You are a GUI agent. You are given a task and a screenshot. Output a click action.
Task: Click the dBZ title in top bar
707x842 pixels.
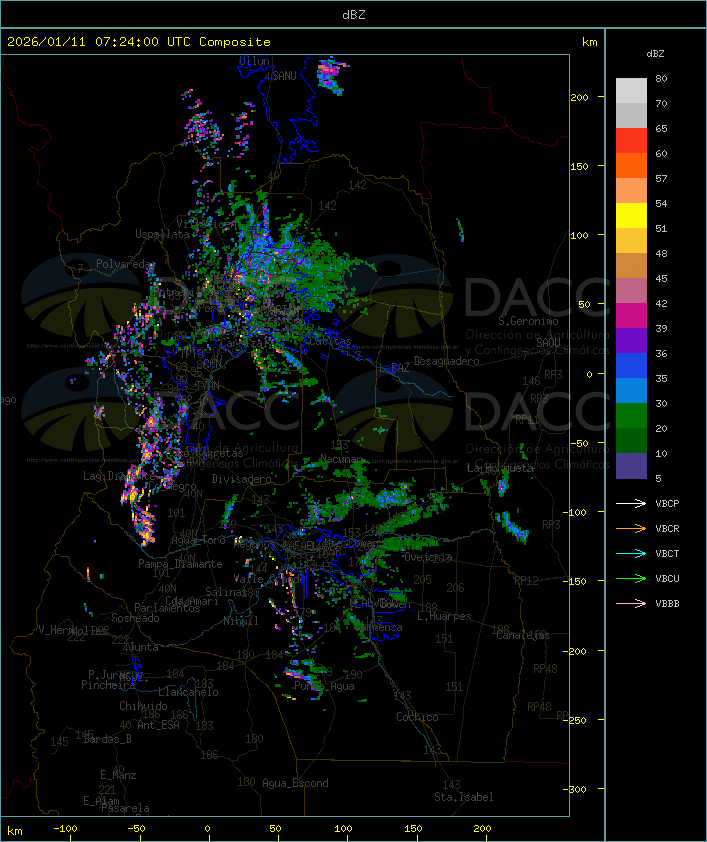point(354,14)
